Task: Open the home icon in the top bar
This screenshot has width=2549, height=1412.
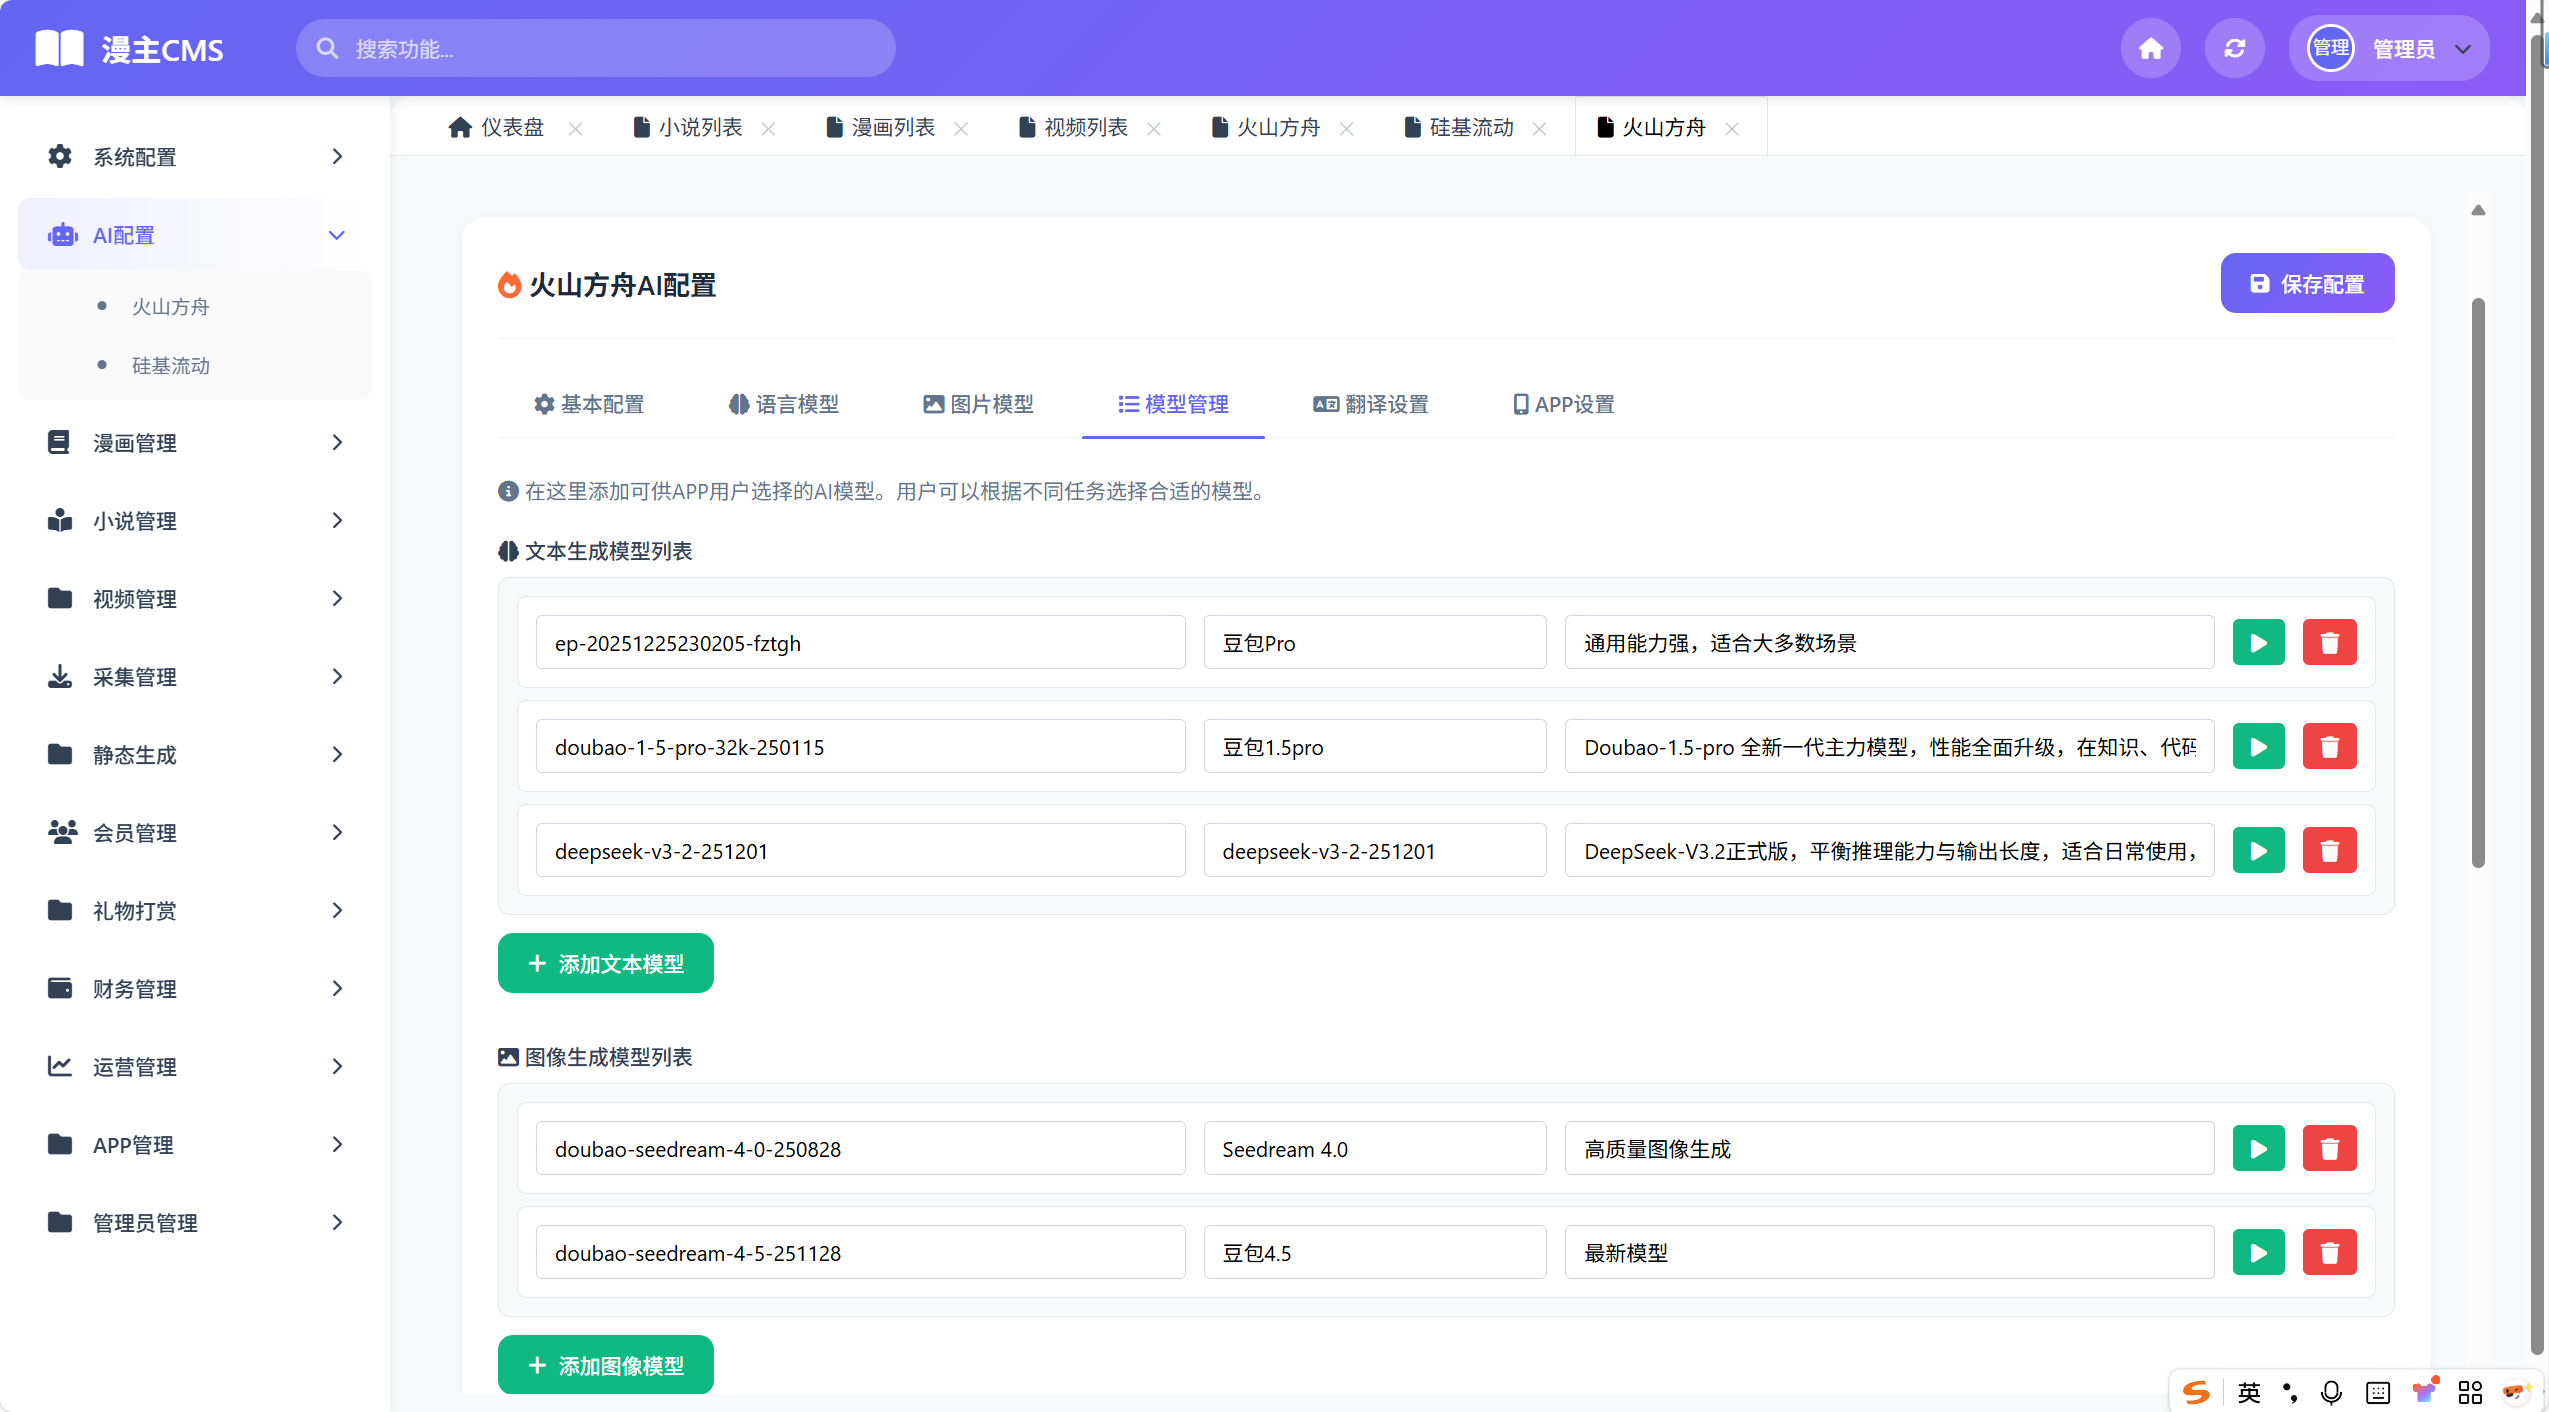Action: [2149, 47]
